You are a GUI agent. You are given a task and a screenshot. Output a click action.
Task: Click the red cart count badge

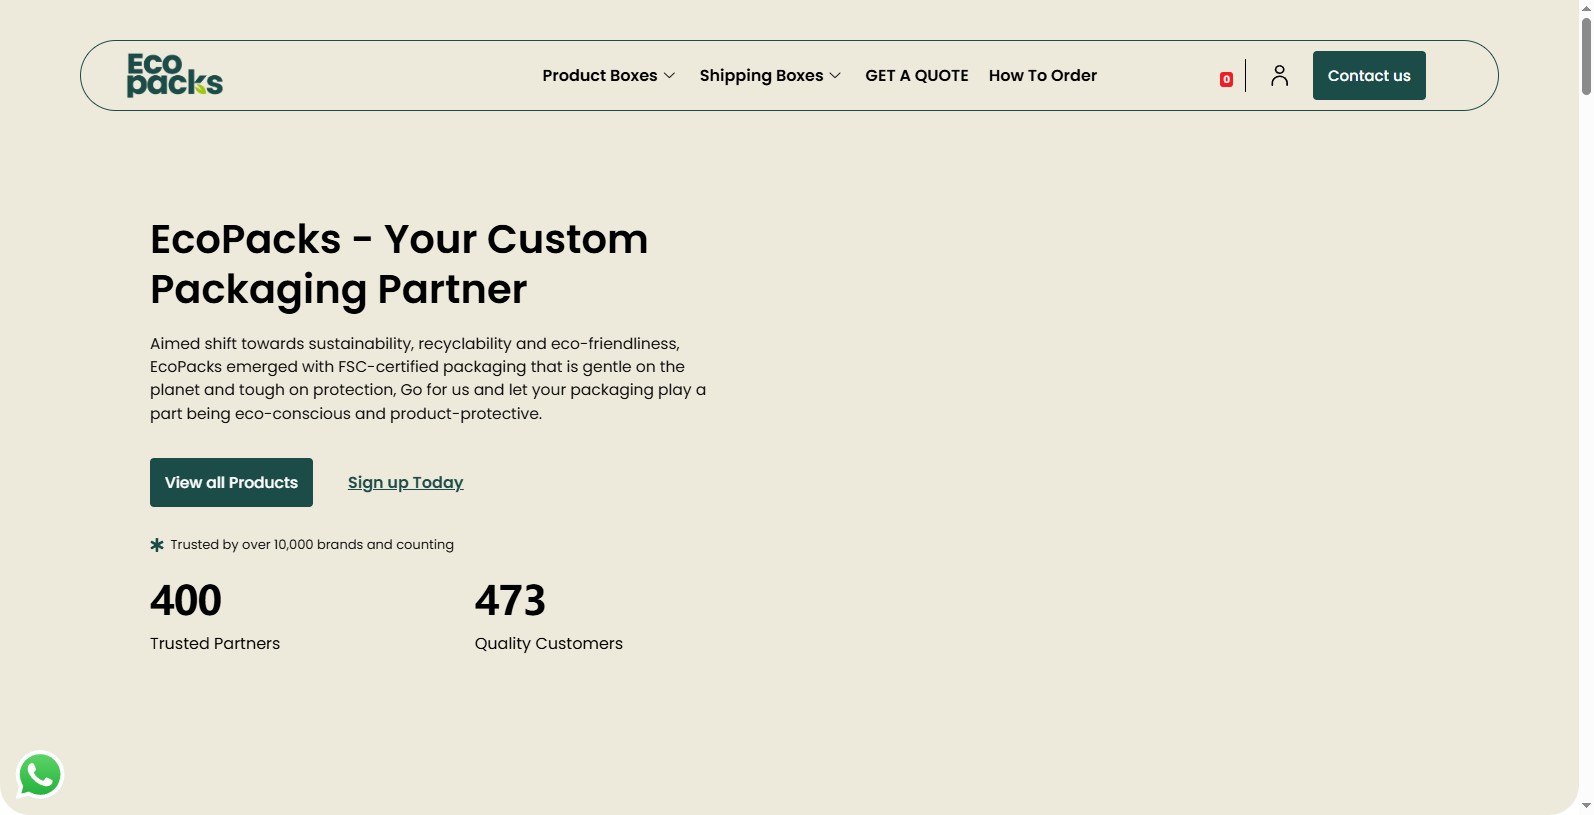click(x=1226, y=80)
